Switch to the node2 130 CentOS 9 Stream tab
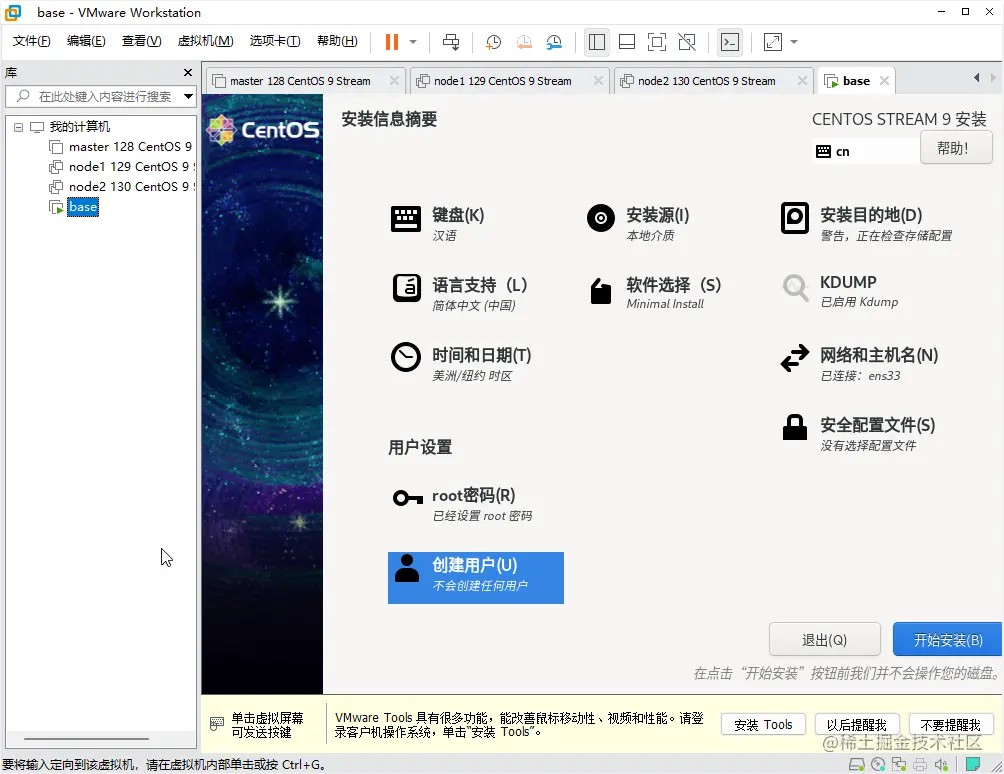The height and width of the screenshot is (774, 1004). pyautogui.click(x=706, y=81)
